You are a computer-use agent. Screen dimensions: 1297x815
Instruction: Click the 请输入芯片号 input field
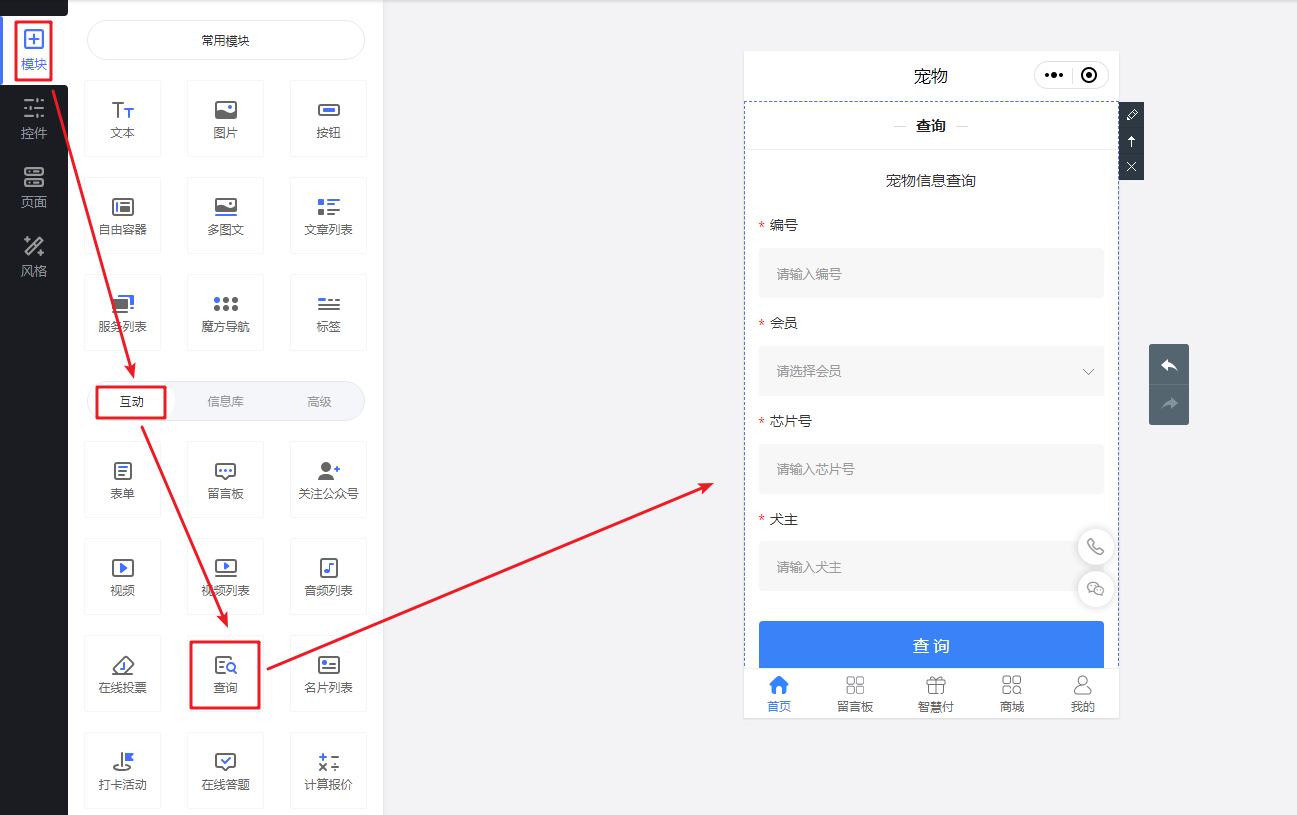tap(931, 469)
